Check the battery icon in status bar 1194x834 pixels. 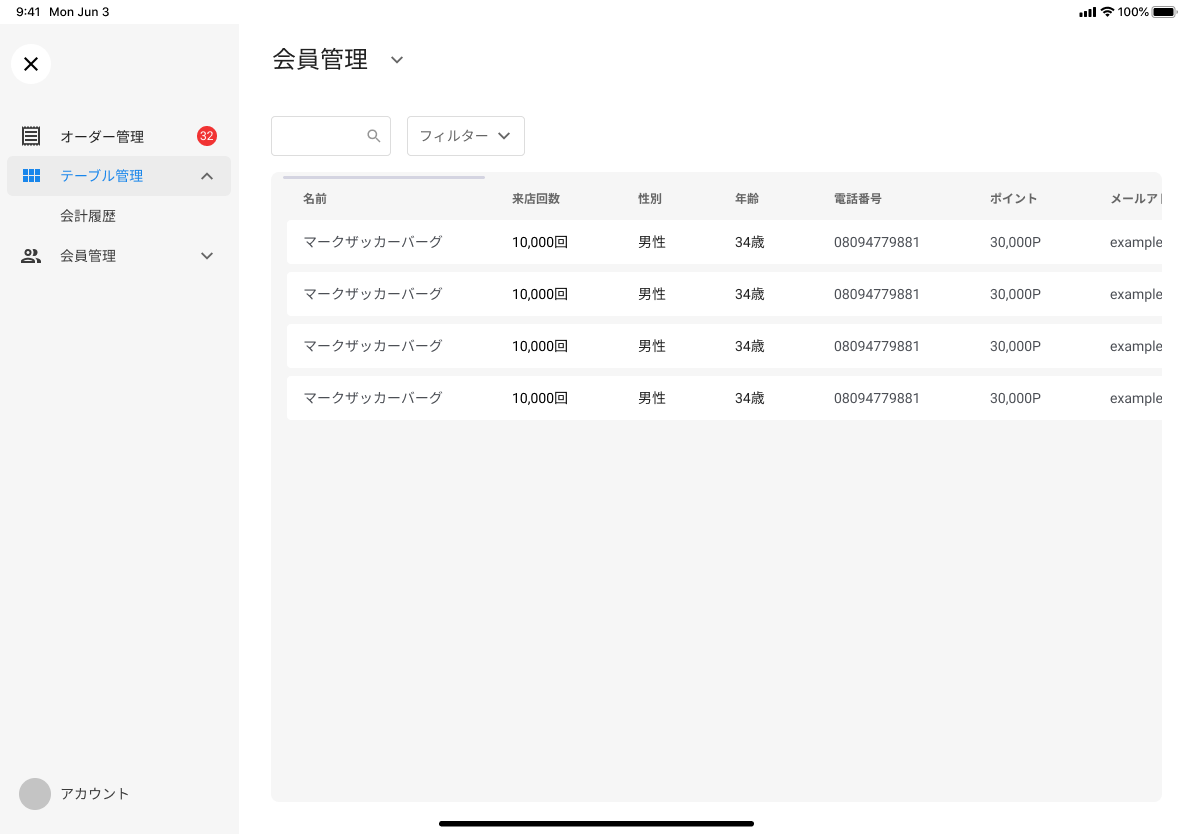[1163, 12]
